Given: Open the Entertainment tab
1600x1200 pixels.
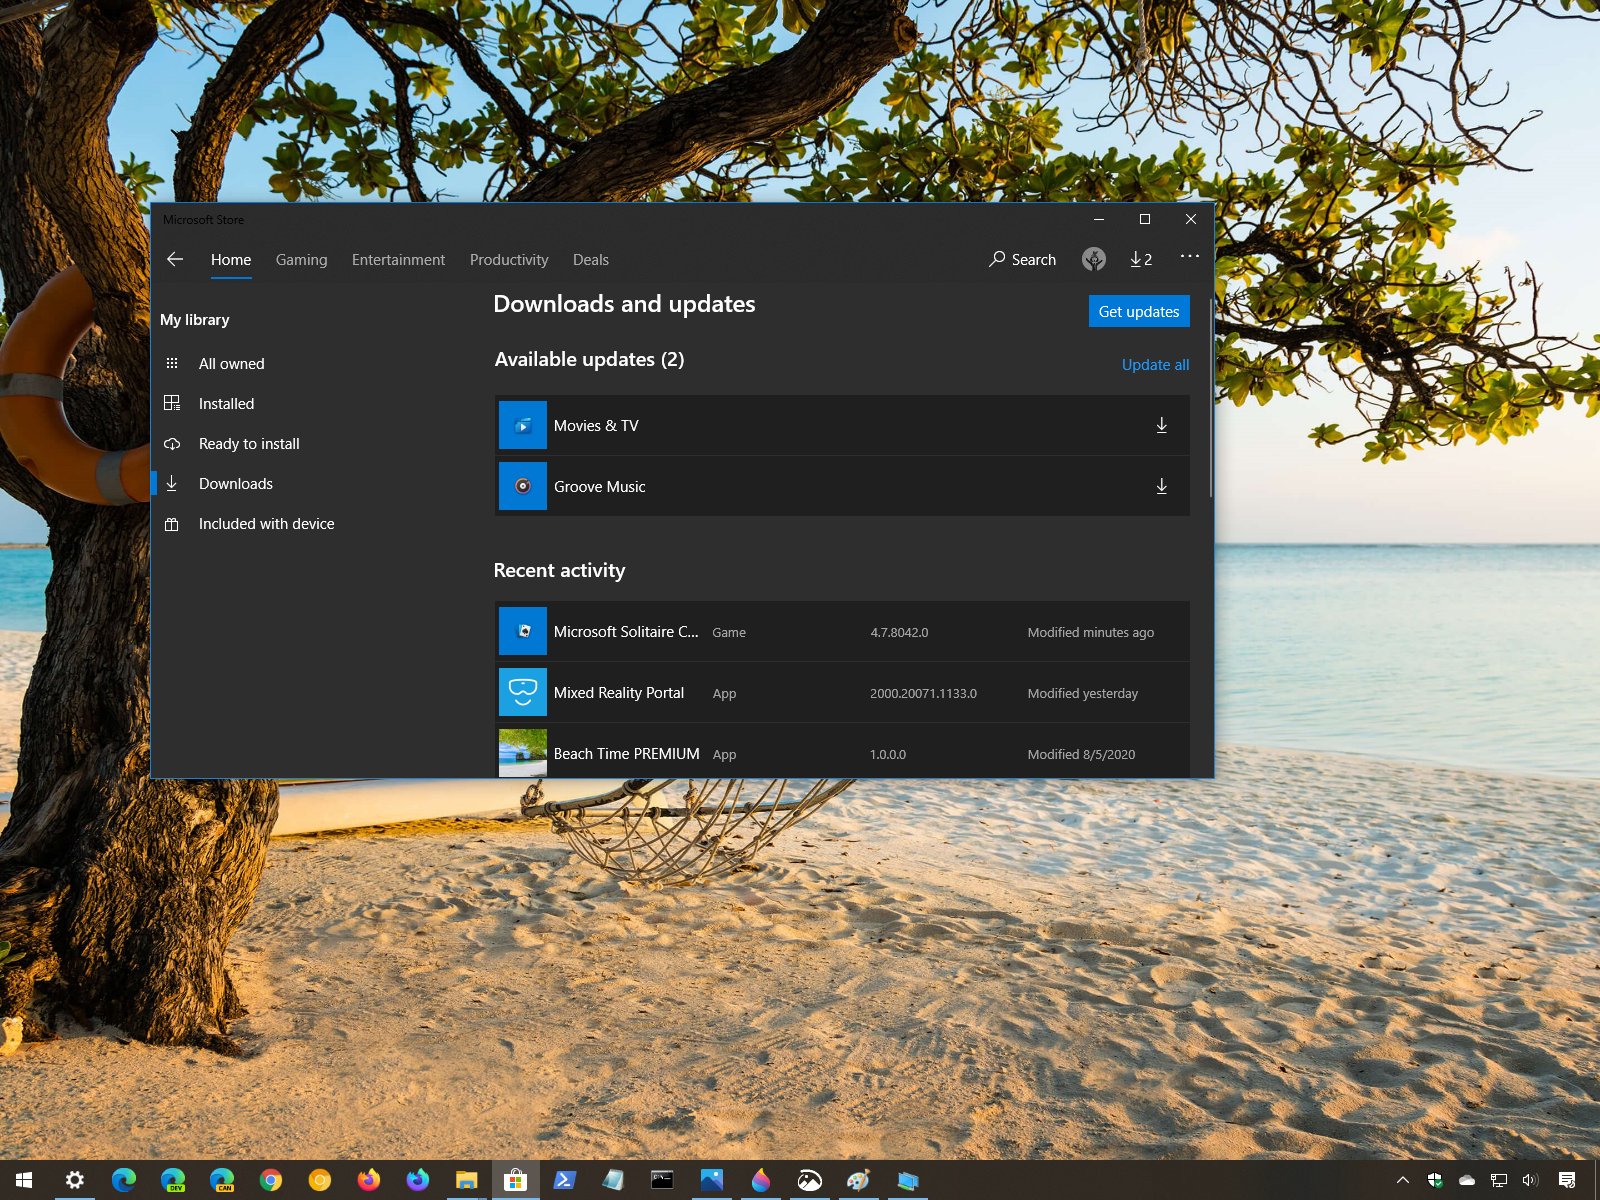Looking at the screenshot, I should (398, 259).
